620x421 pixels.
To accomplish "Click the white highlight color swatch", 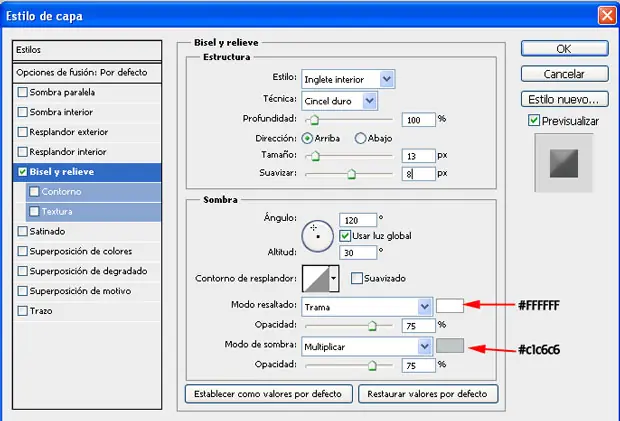I will tap(450, 306).
